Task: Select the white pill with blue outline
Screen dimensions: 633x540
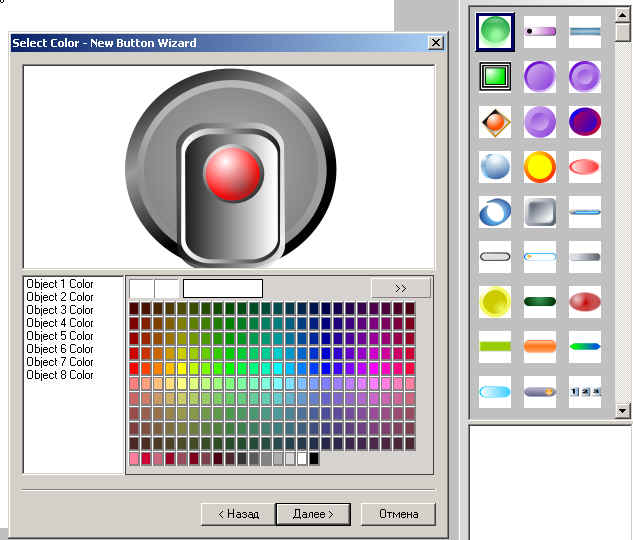Action: [540, 257]
